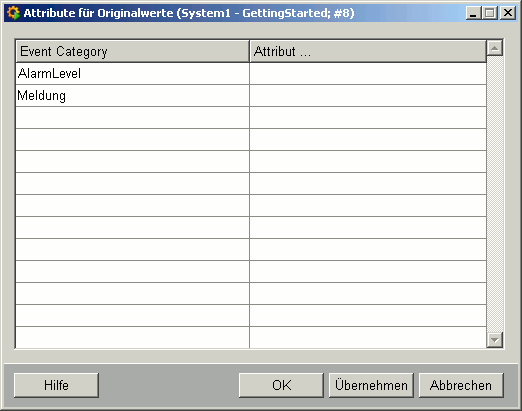Click the Übernehmen button
The width and height of the screenshot is (522, 411).
click(371, 385)
